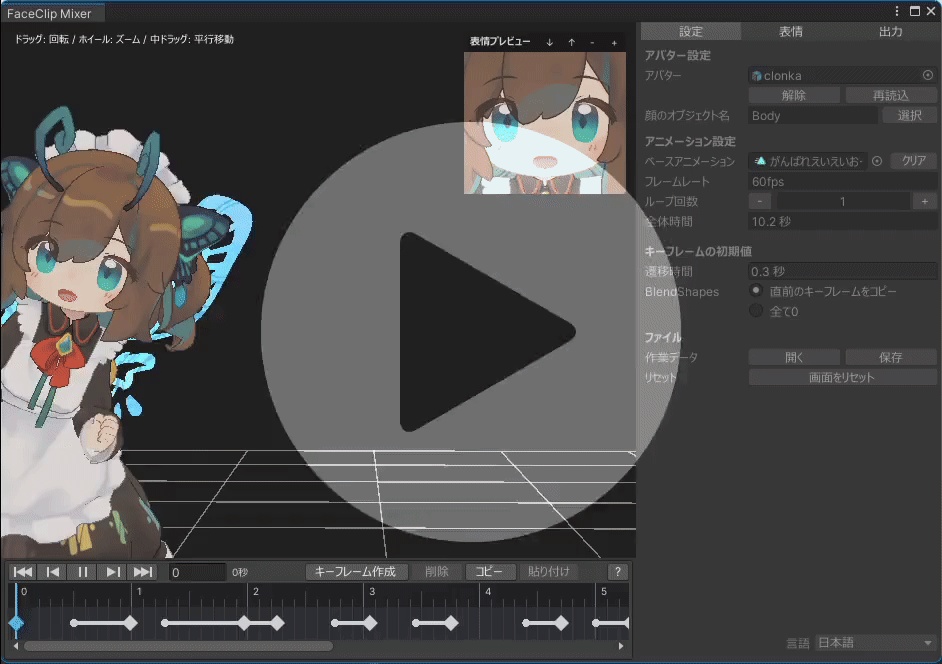Click the 全体時間 10.2 秒 value
This screenshot has height=664, width=942.
point(842,221)
